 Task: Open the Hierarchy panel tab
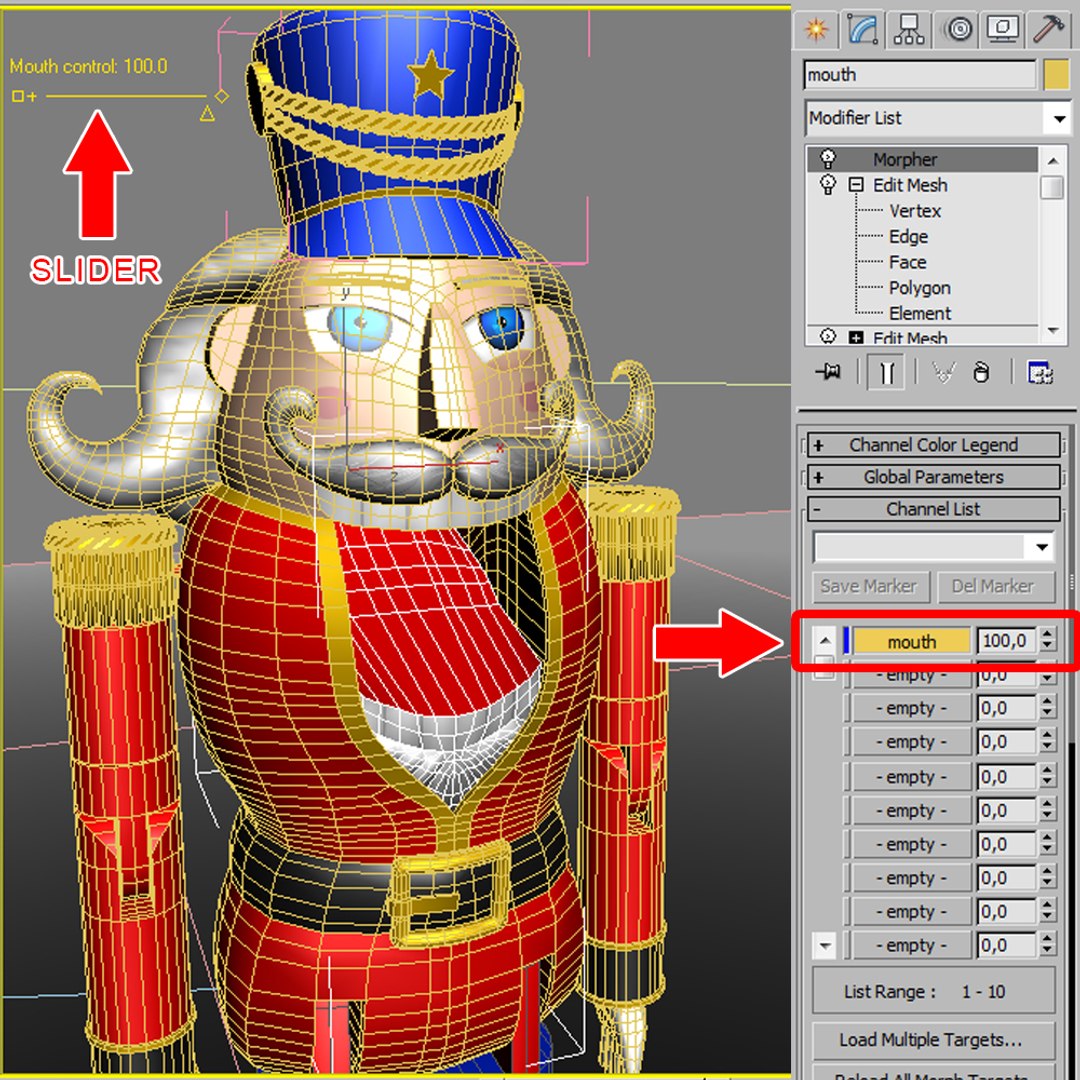[909, 29]
